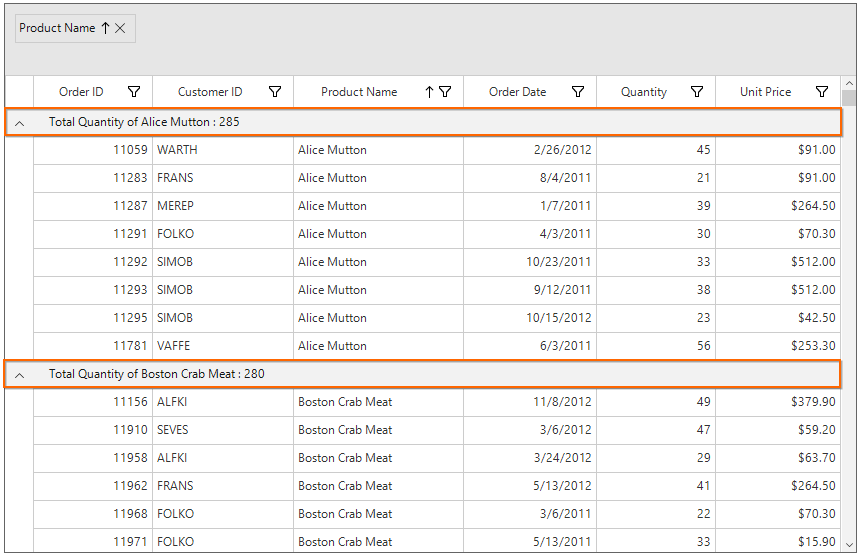Select Order ID cell 11293
Image resolution: width=860 pixels, height=555 pixels.
[x=93, y=290]
